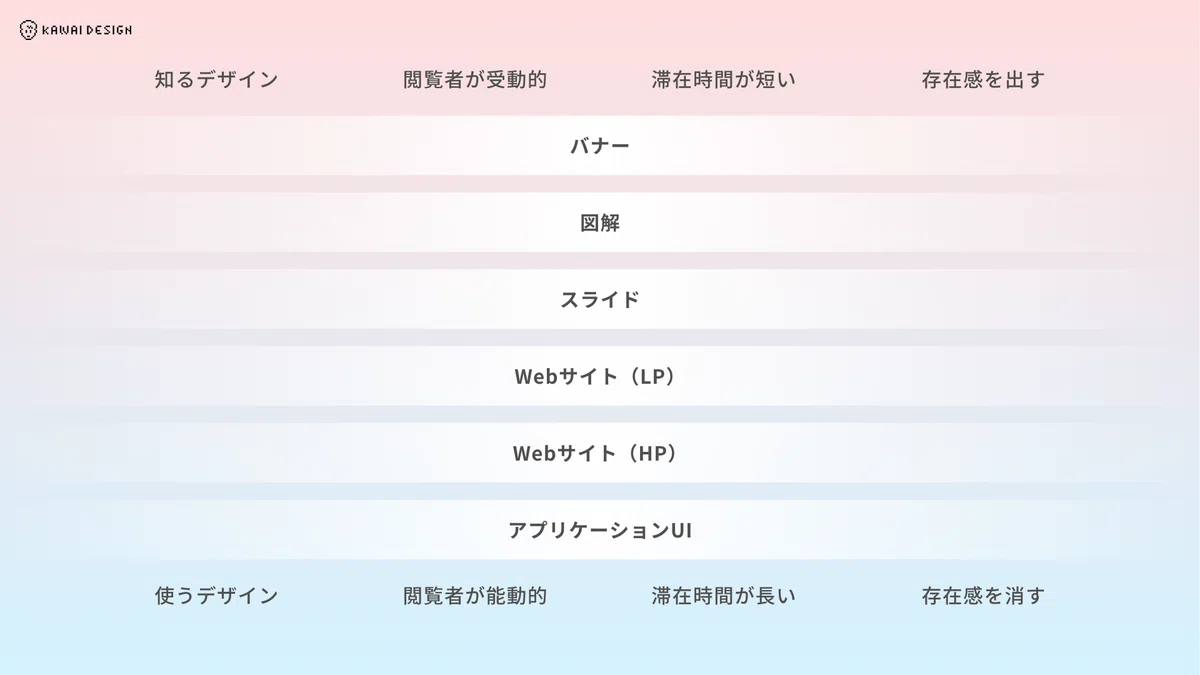Select the 滞在時間が長い label
Image resolution: width=1200 pixels, height=675 pixels.
pyautogui.click(x=724, y=596)
